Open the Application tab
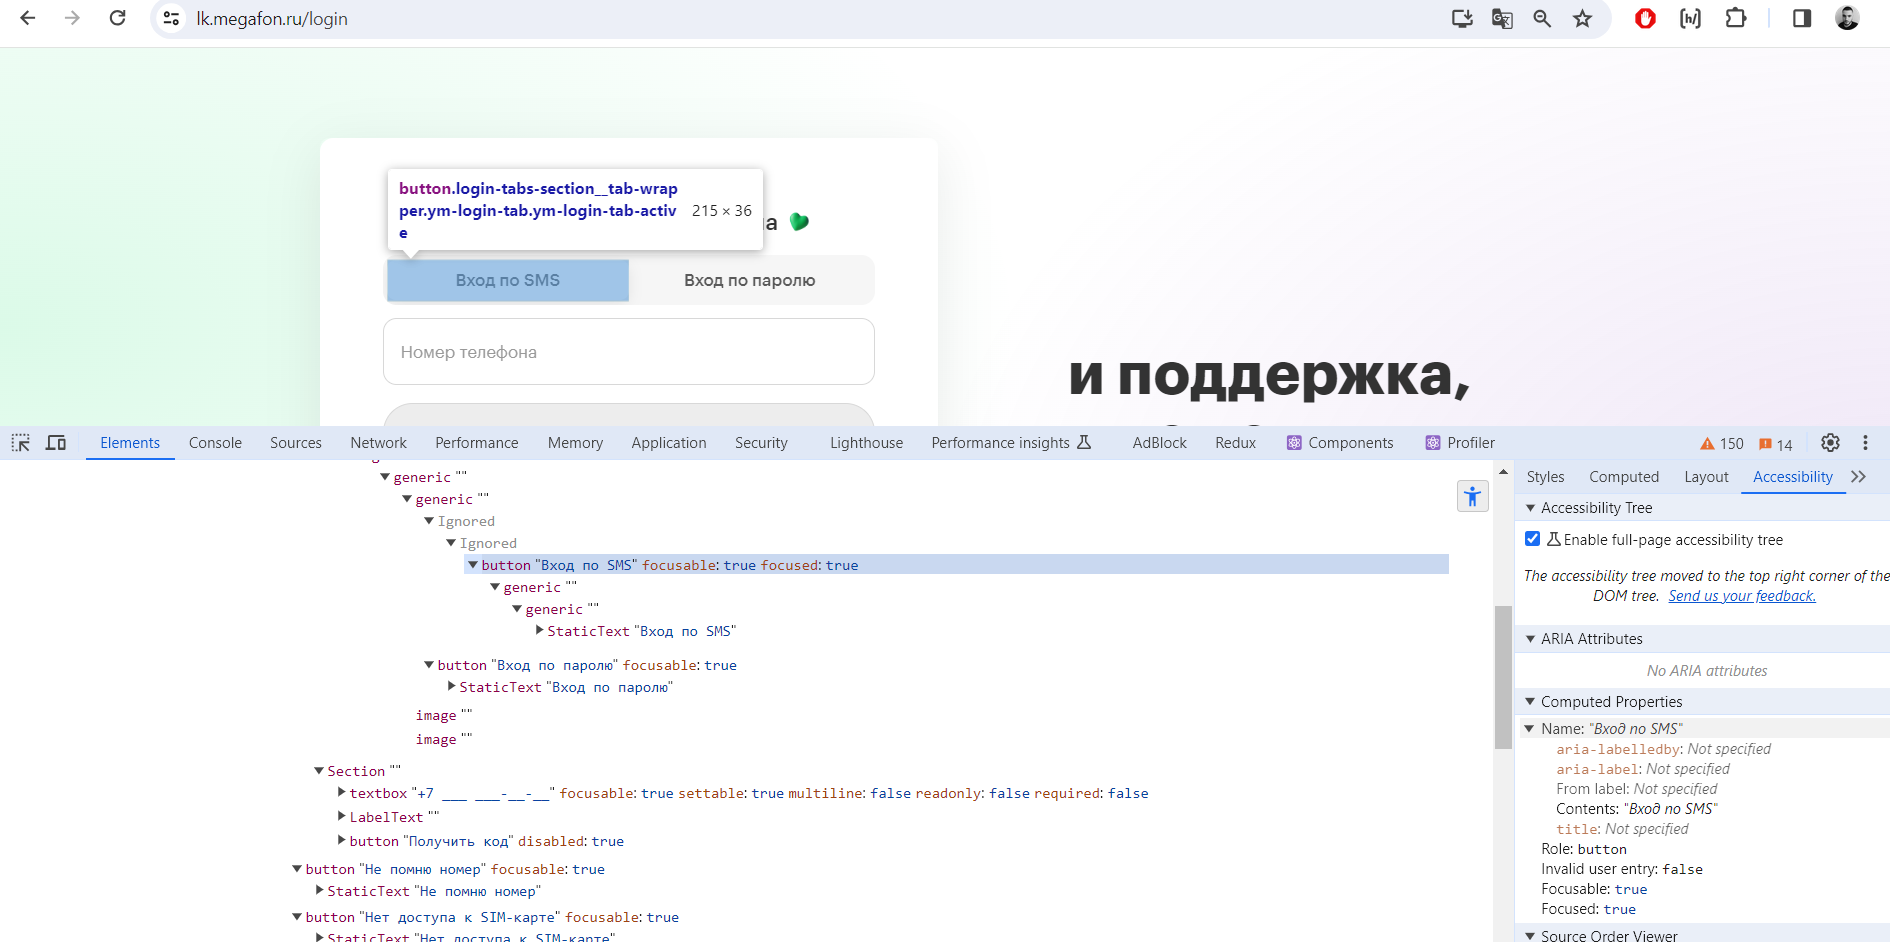 [x=669, y=443]
